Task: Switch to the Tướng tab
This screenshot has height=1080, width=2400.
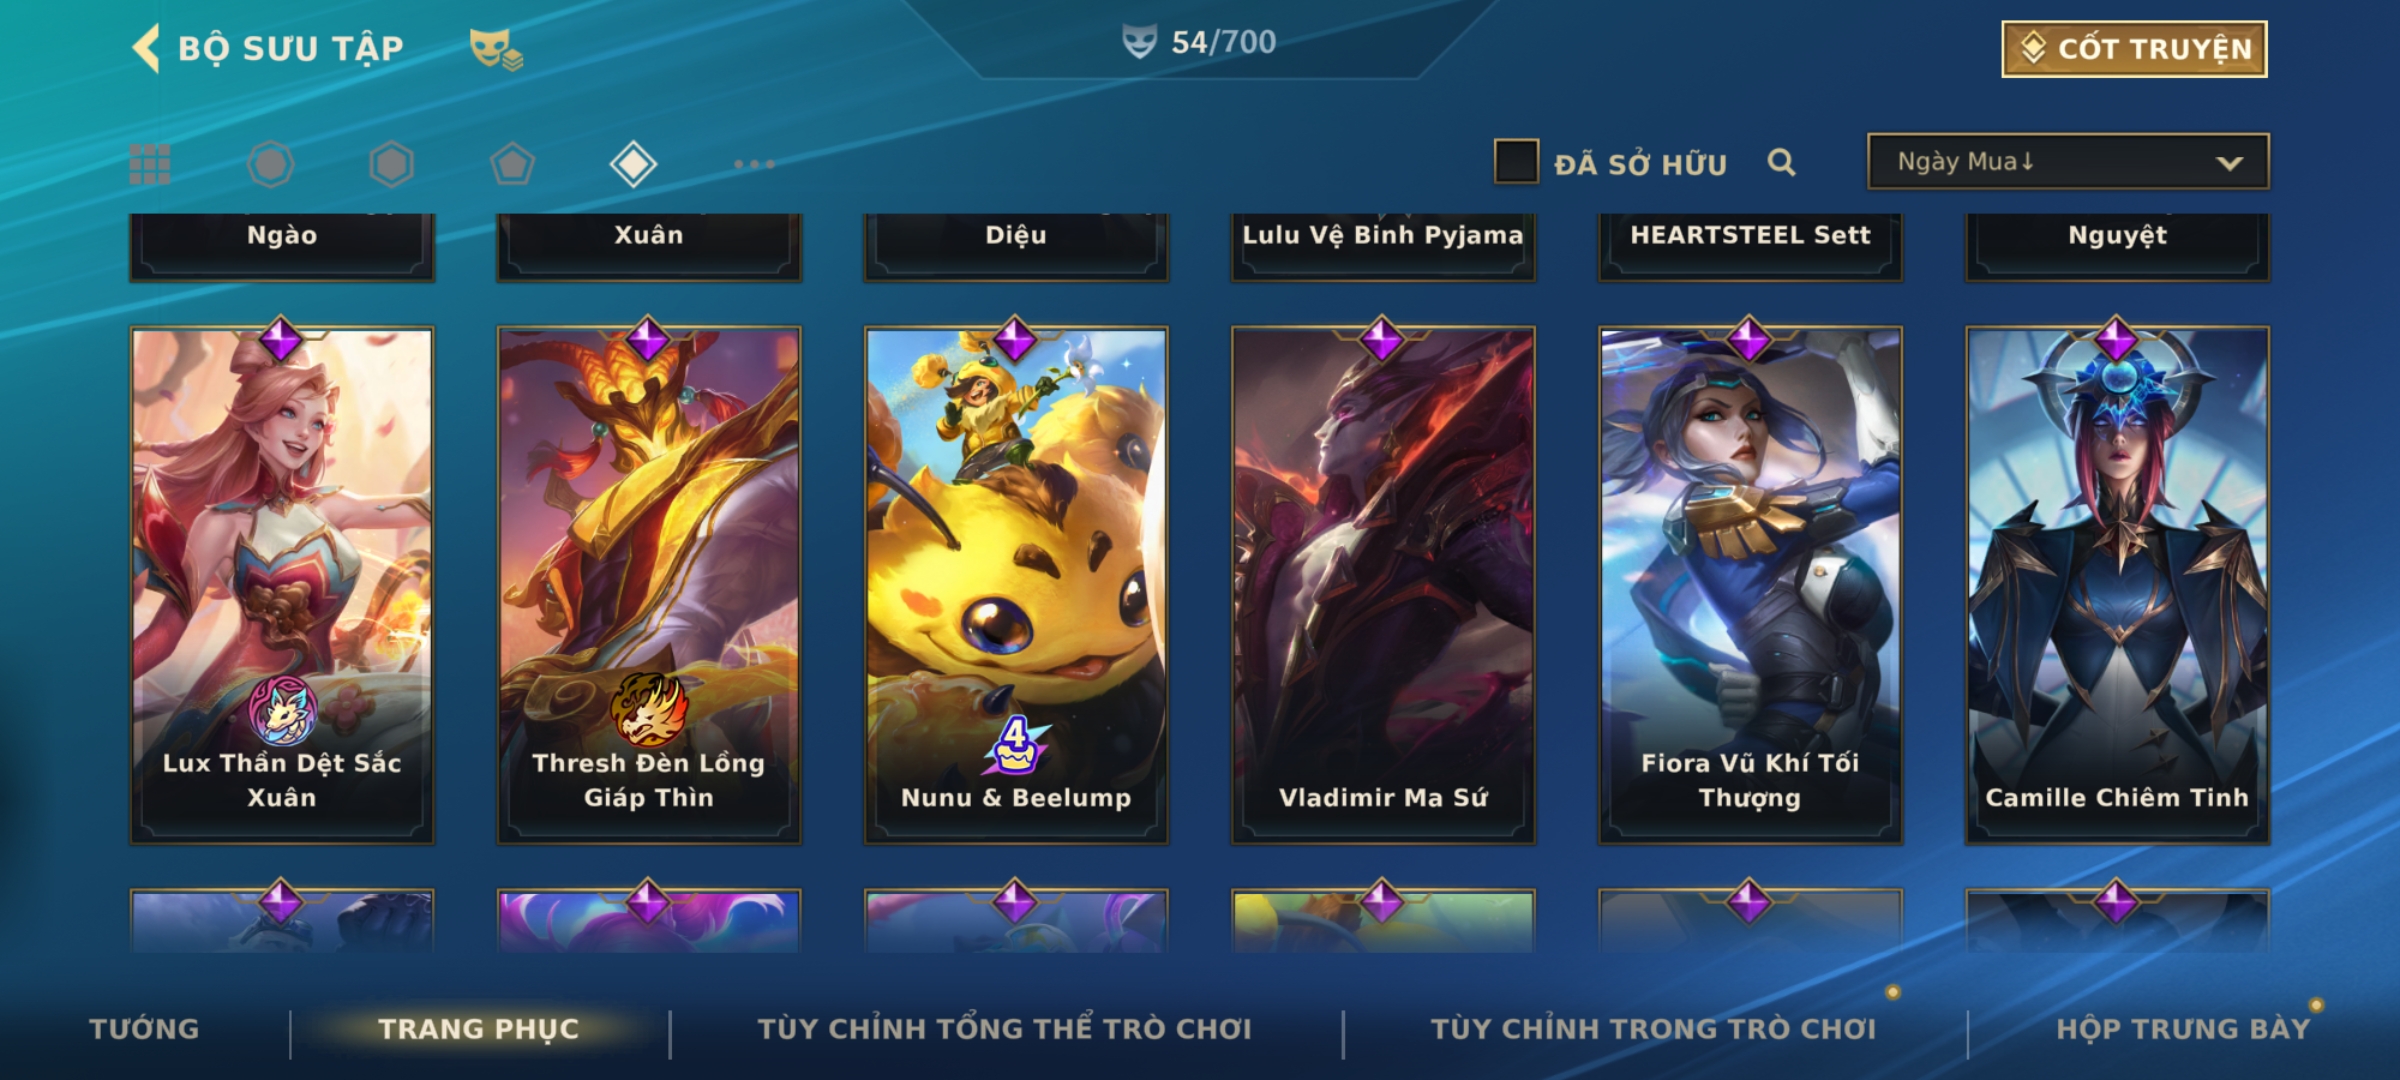Action: (x=145, y=1029)
